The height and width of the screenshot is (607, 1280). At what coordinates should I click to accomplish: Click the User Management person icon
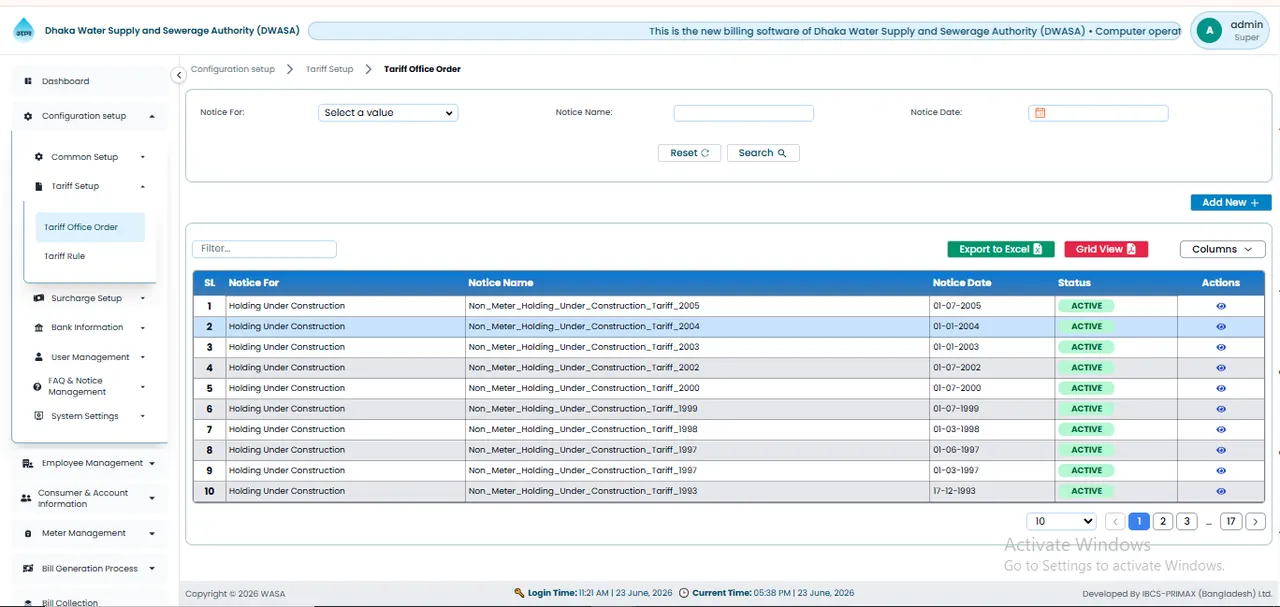point(39,357)
